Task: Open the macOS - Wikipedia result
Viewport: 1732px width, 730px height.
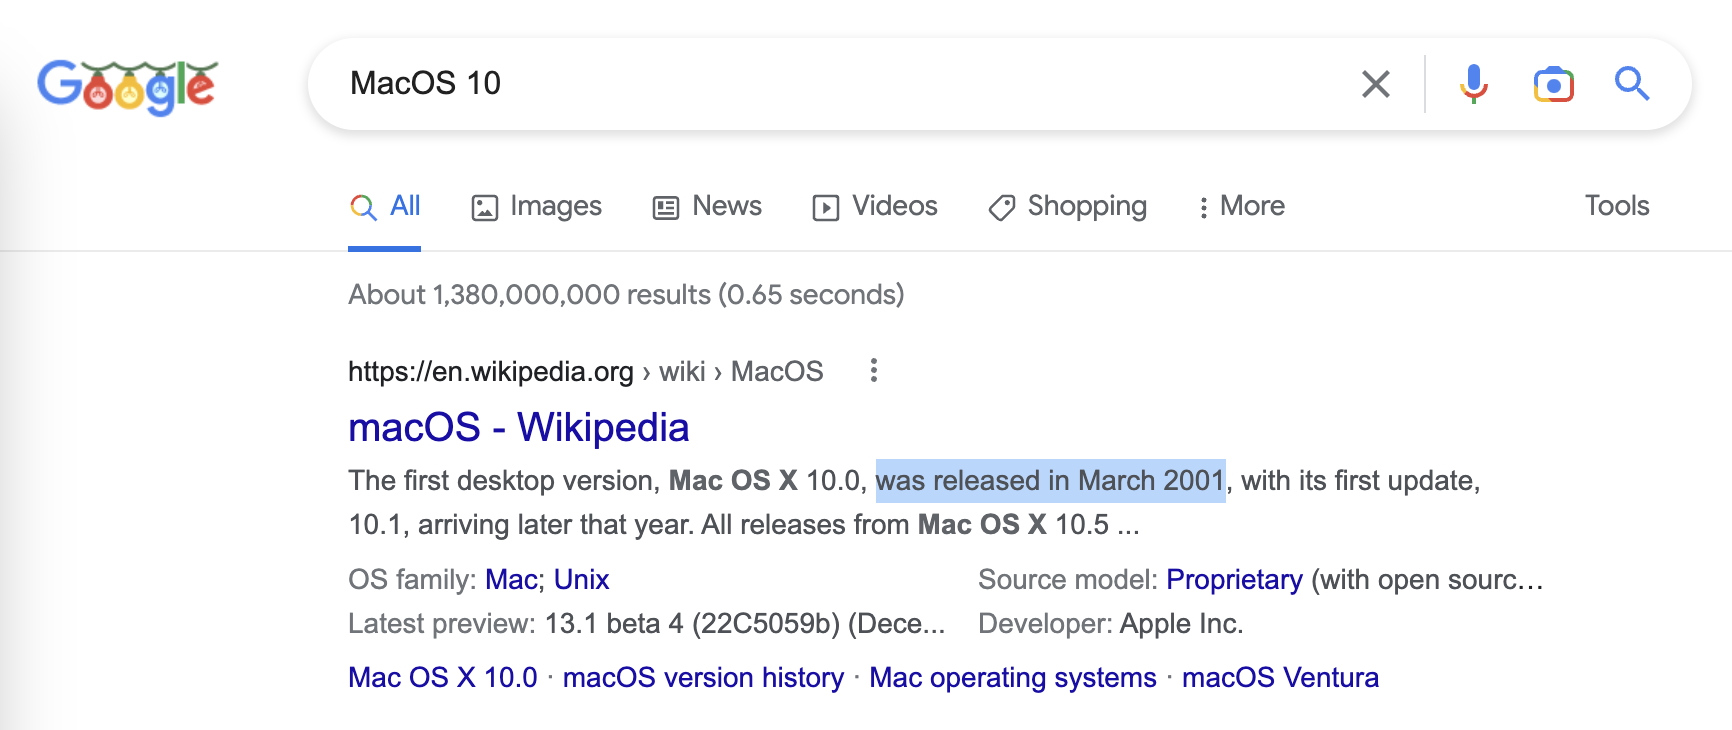Action: (519, 428)
